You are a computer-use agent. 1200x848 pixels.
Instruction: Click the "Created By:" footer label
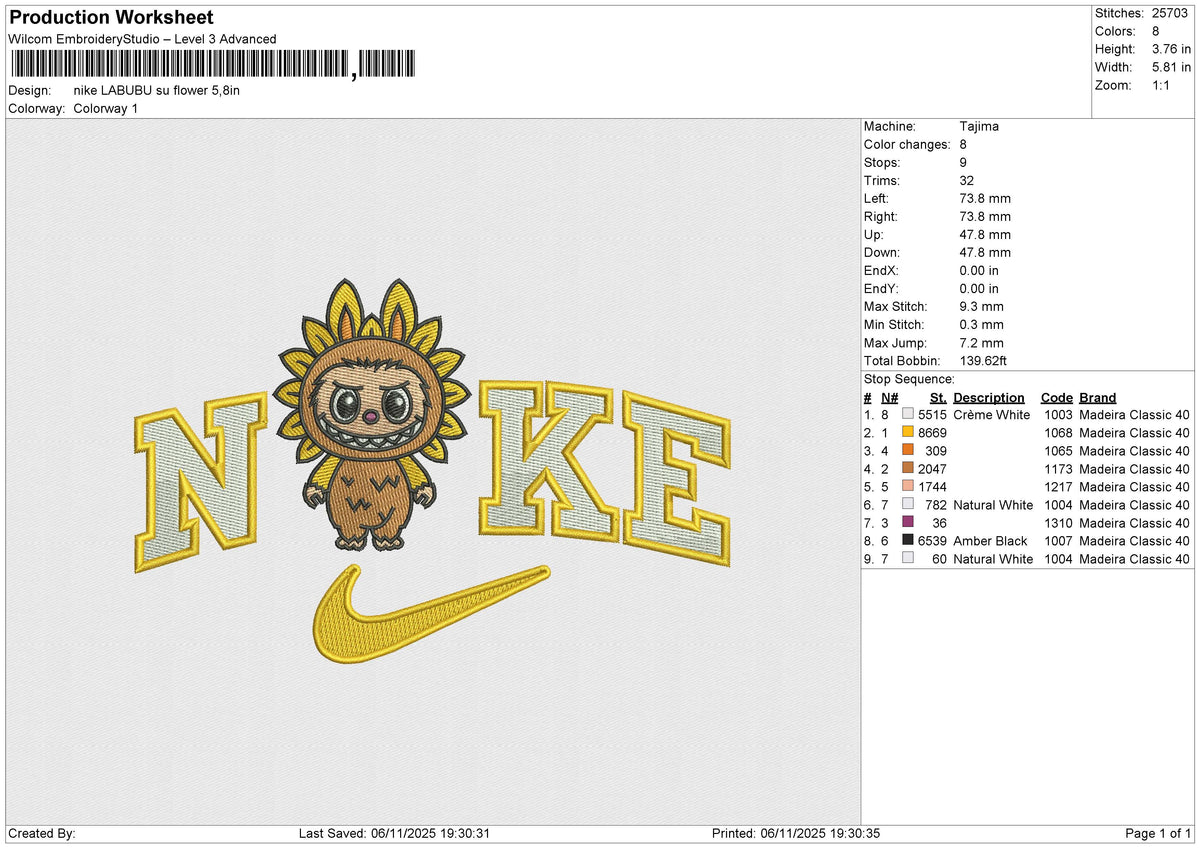tap(41, 834)
